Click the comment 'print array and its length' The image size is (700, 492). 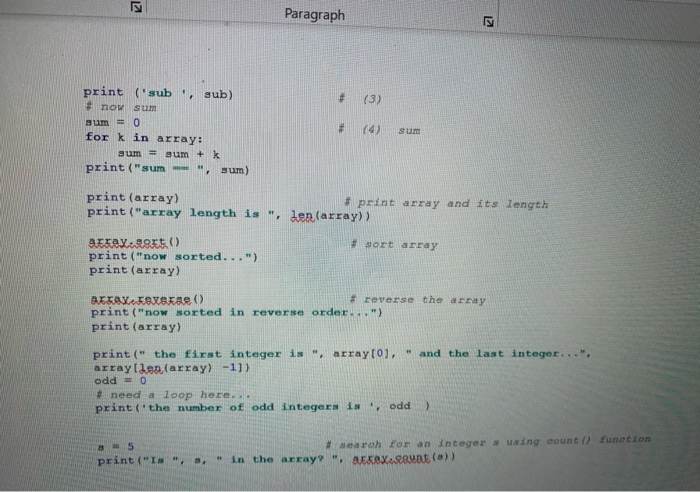(x=446, y=204)
